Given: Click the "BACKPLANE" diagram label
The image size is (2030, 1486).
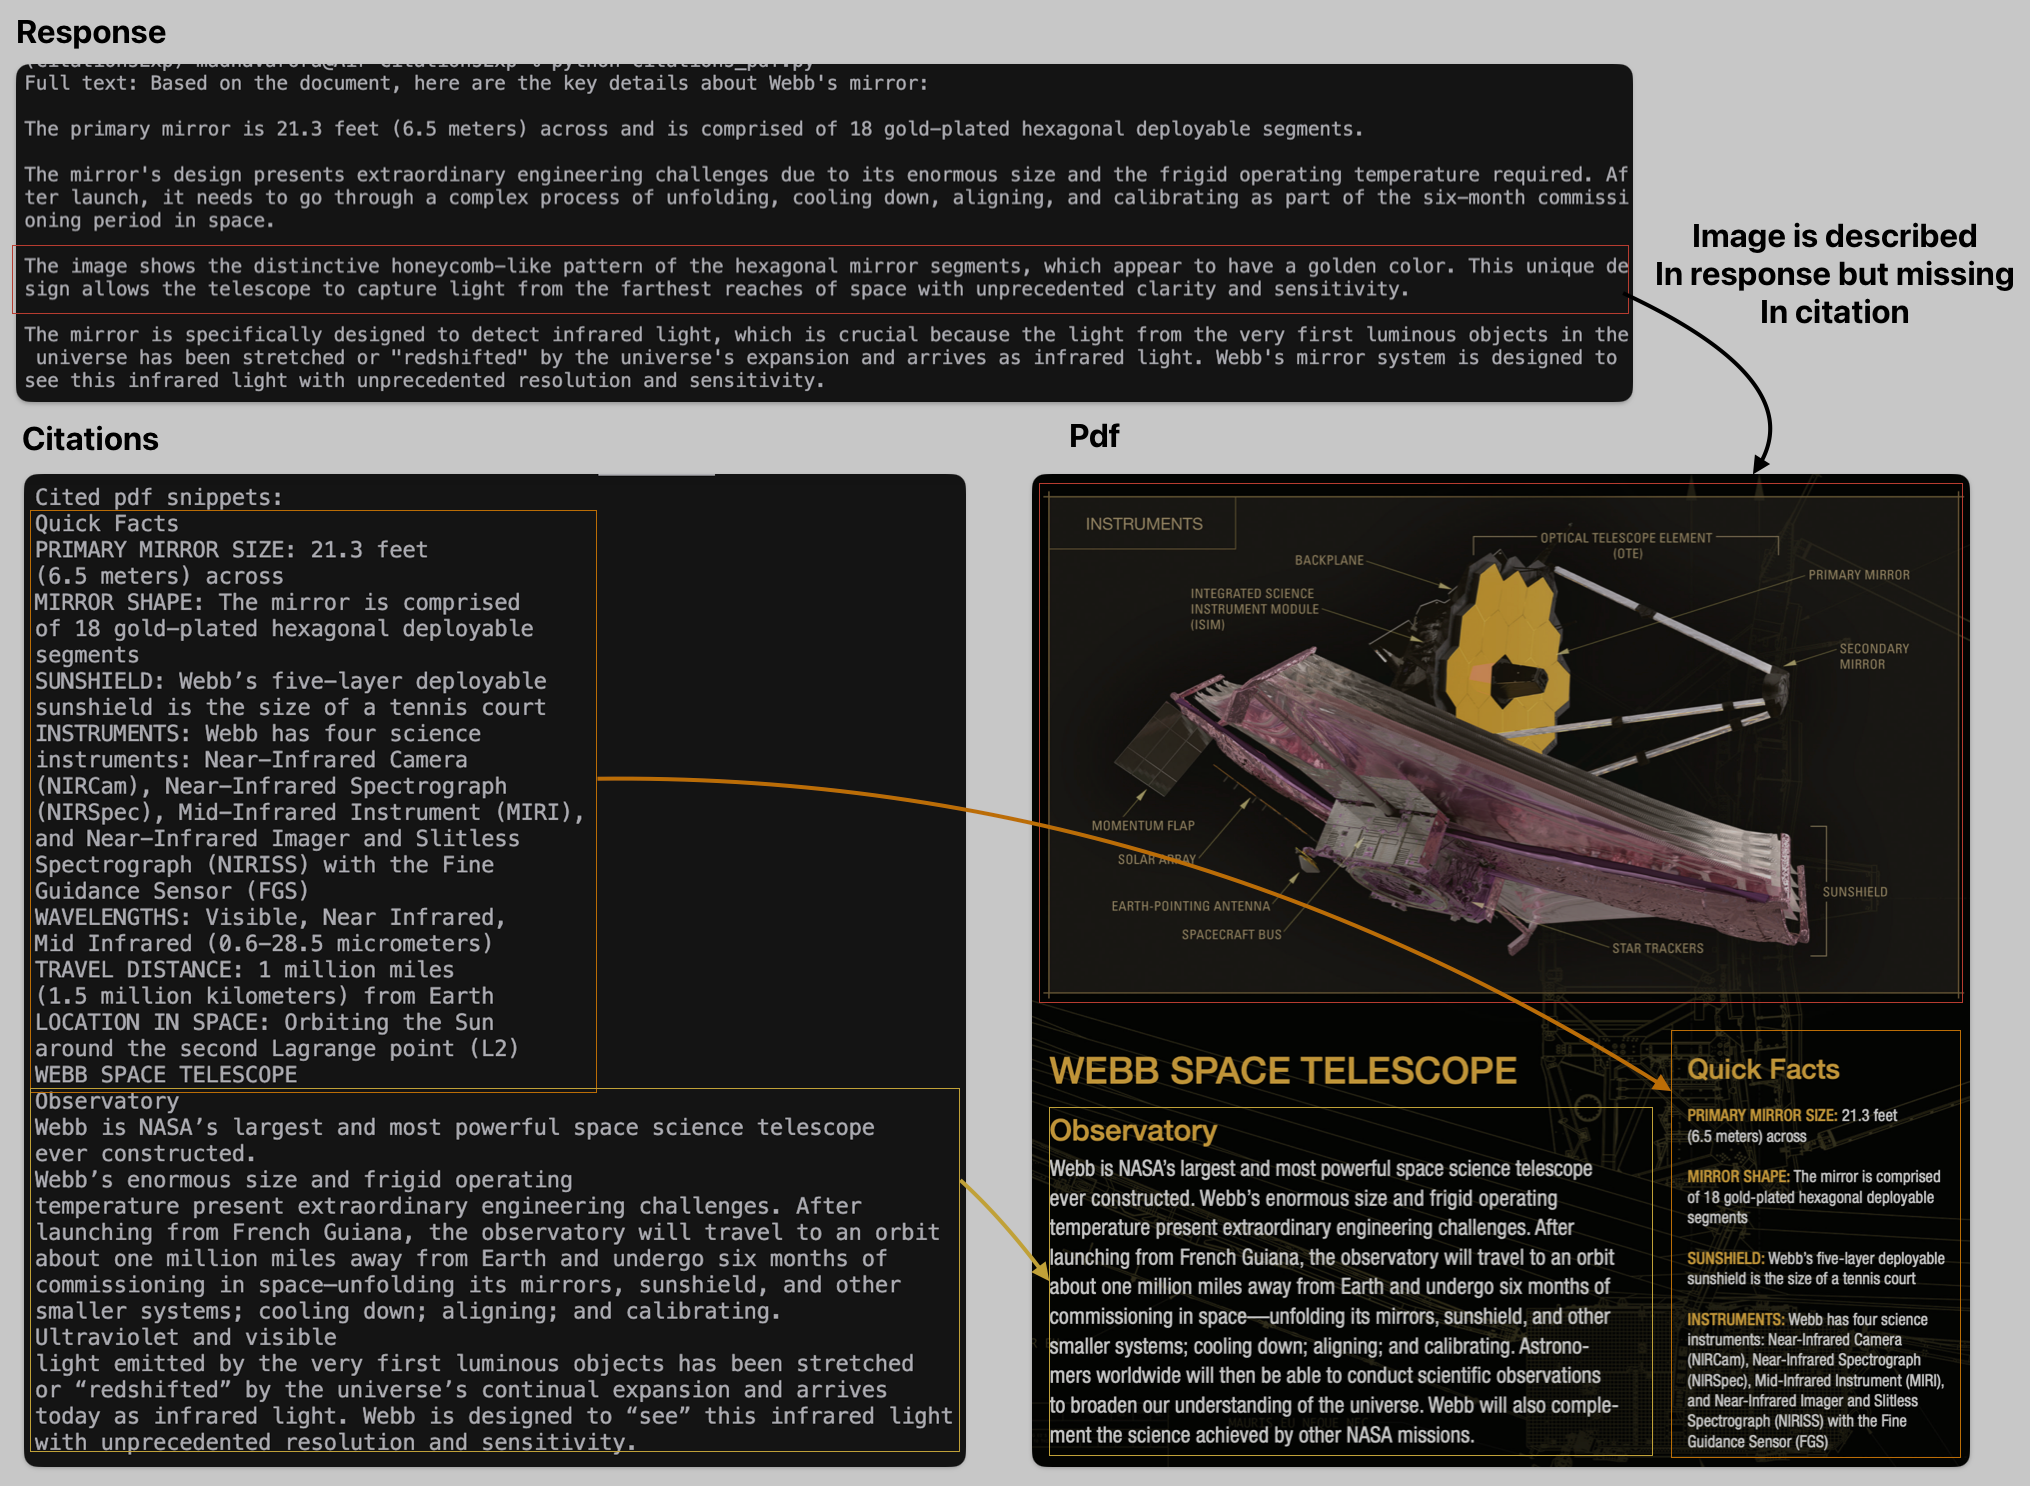Looking at the screenshot, I should pos(1329,560).
